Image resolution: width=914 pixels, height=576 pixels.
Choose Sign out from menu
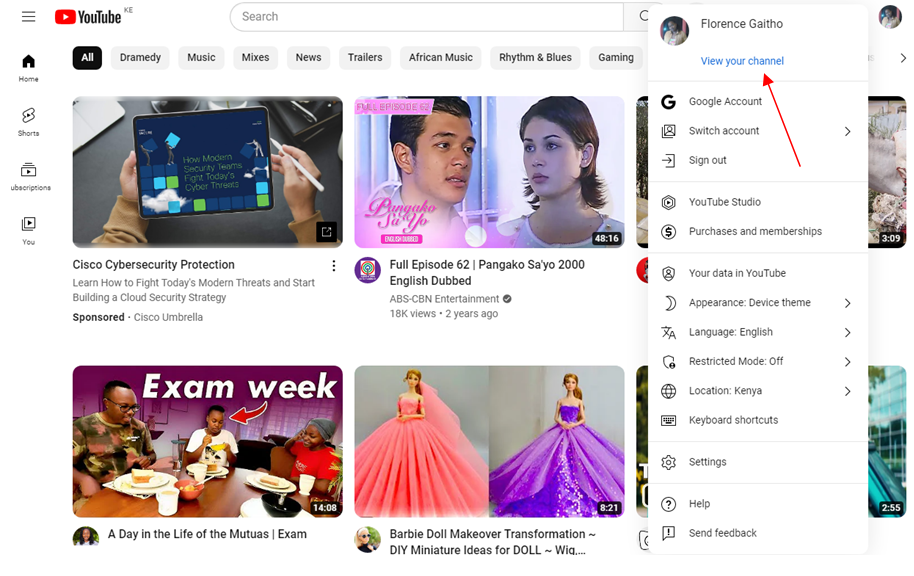[707, 160]
